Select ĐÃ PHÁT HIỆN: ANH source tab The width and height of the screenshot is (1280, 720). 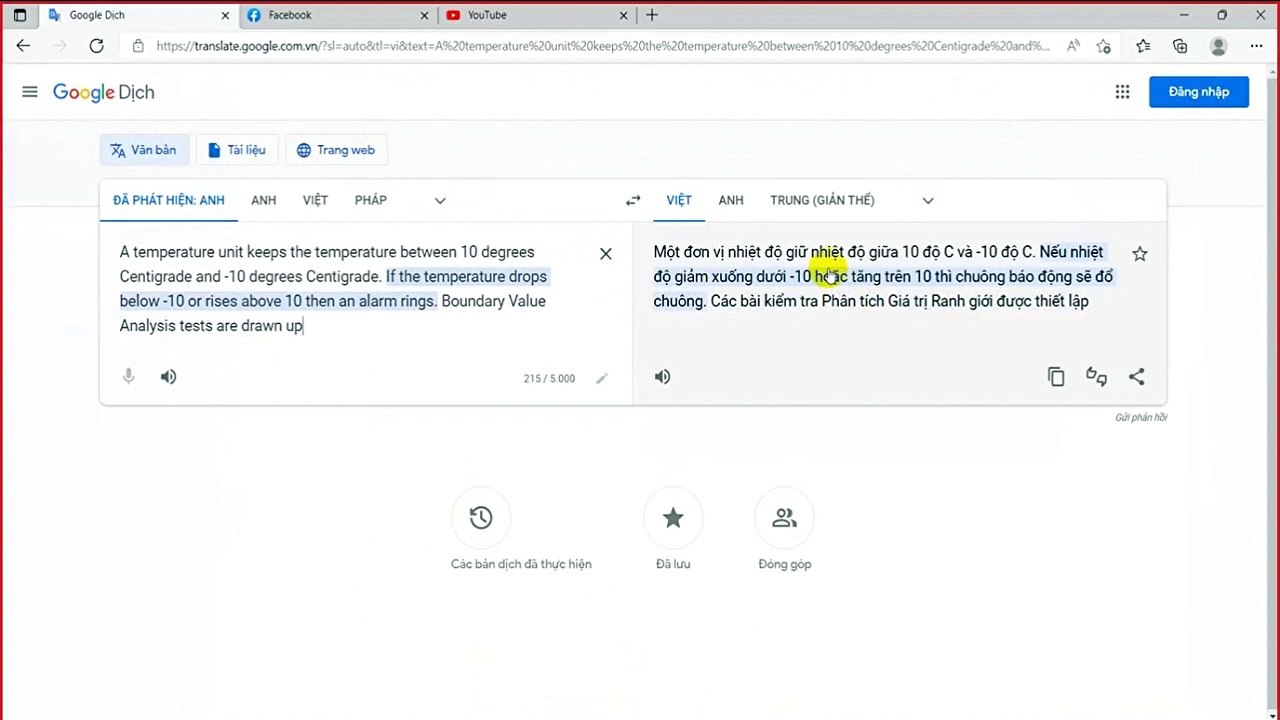pos(169,201)
